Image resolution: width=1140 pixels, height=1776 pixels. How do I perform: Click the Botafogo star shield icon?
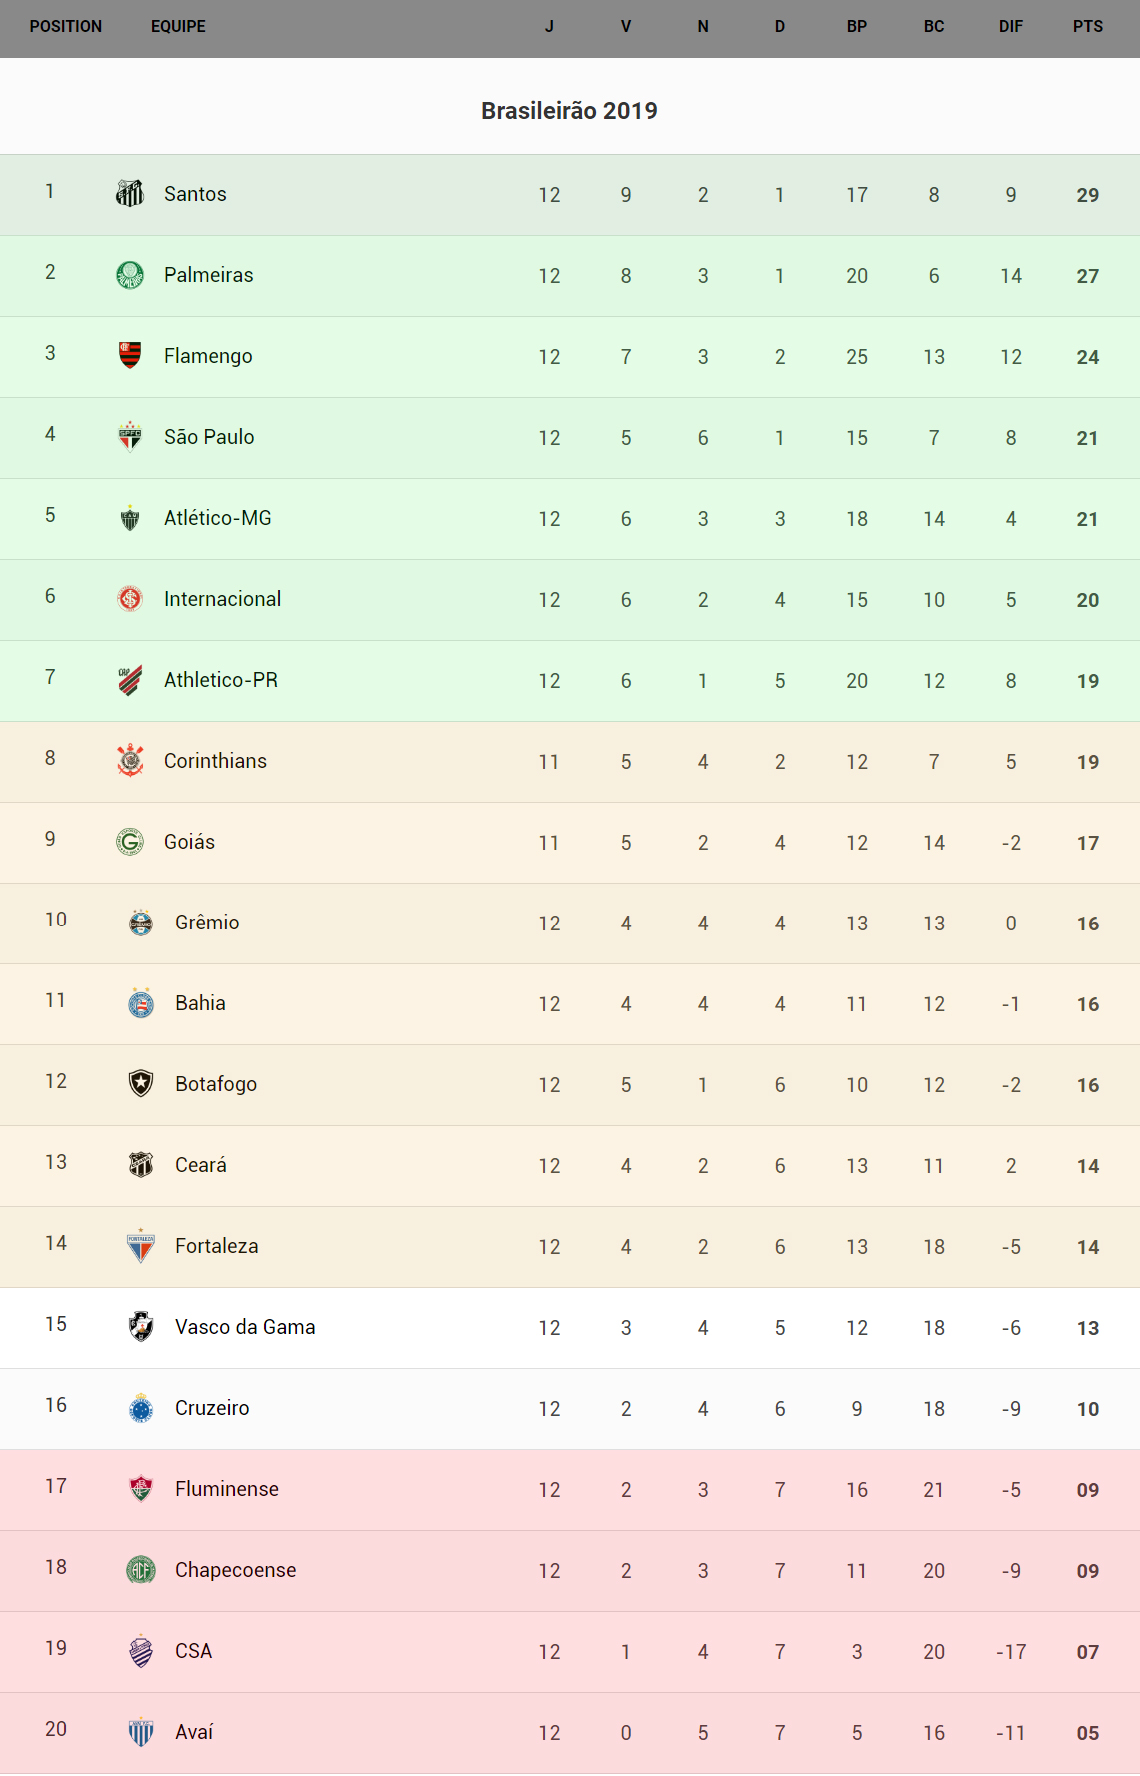click(141, 1083)
